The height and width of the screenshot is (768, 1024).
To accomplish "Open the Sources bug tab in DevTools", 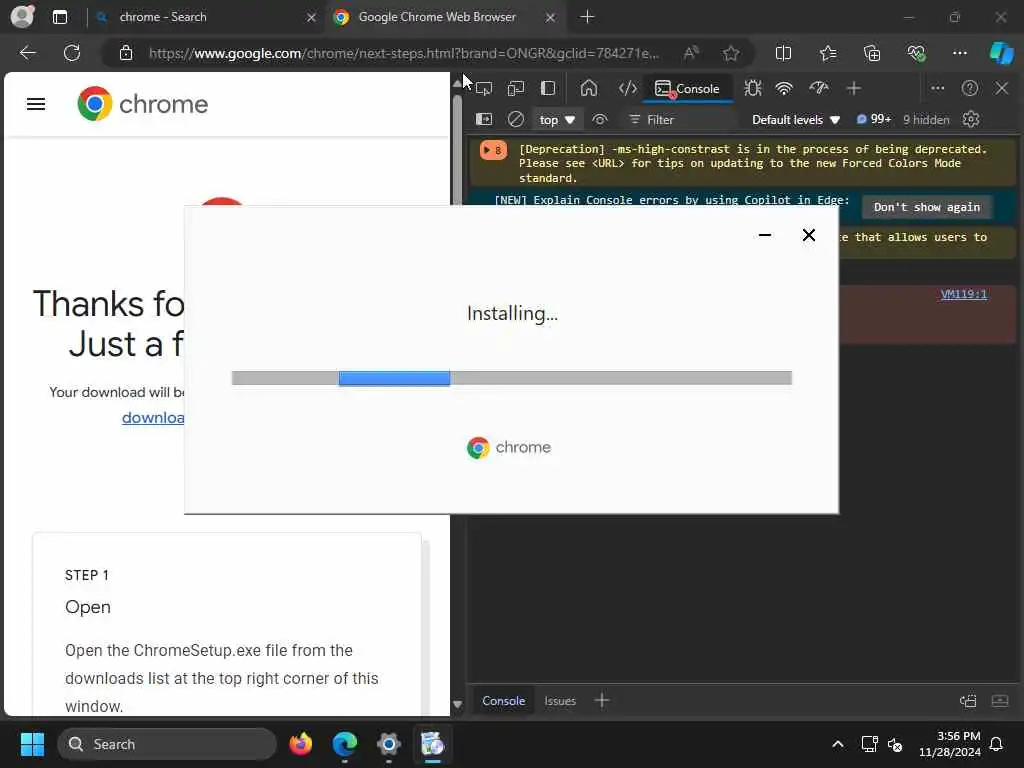I will [753, 88].
